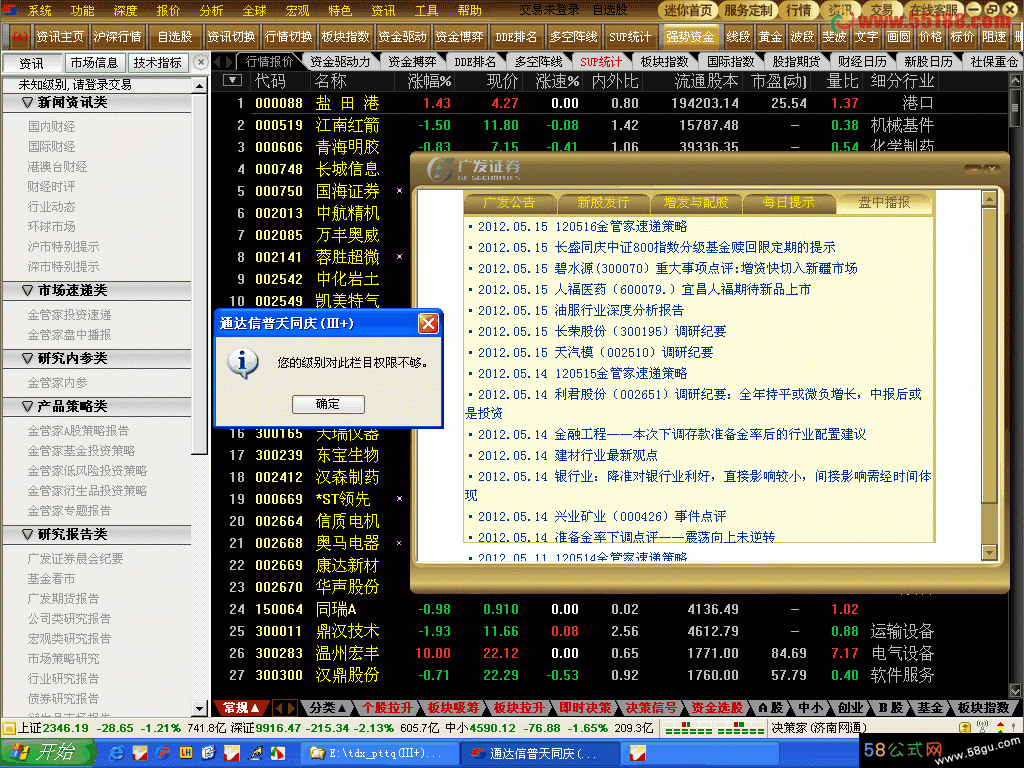The width and height of the screenshot is (1024, 768).
Task: Collapse the 研究报告类 section
Action: point(27,534)
